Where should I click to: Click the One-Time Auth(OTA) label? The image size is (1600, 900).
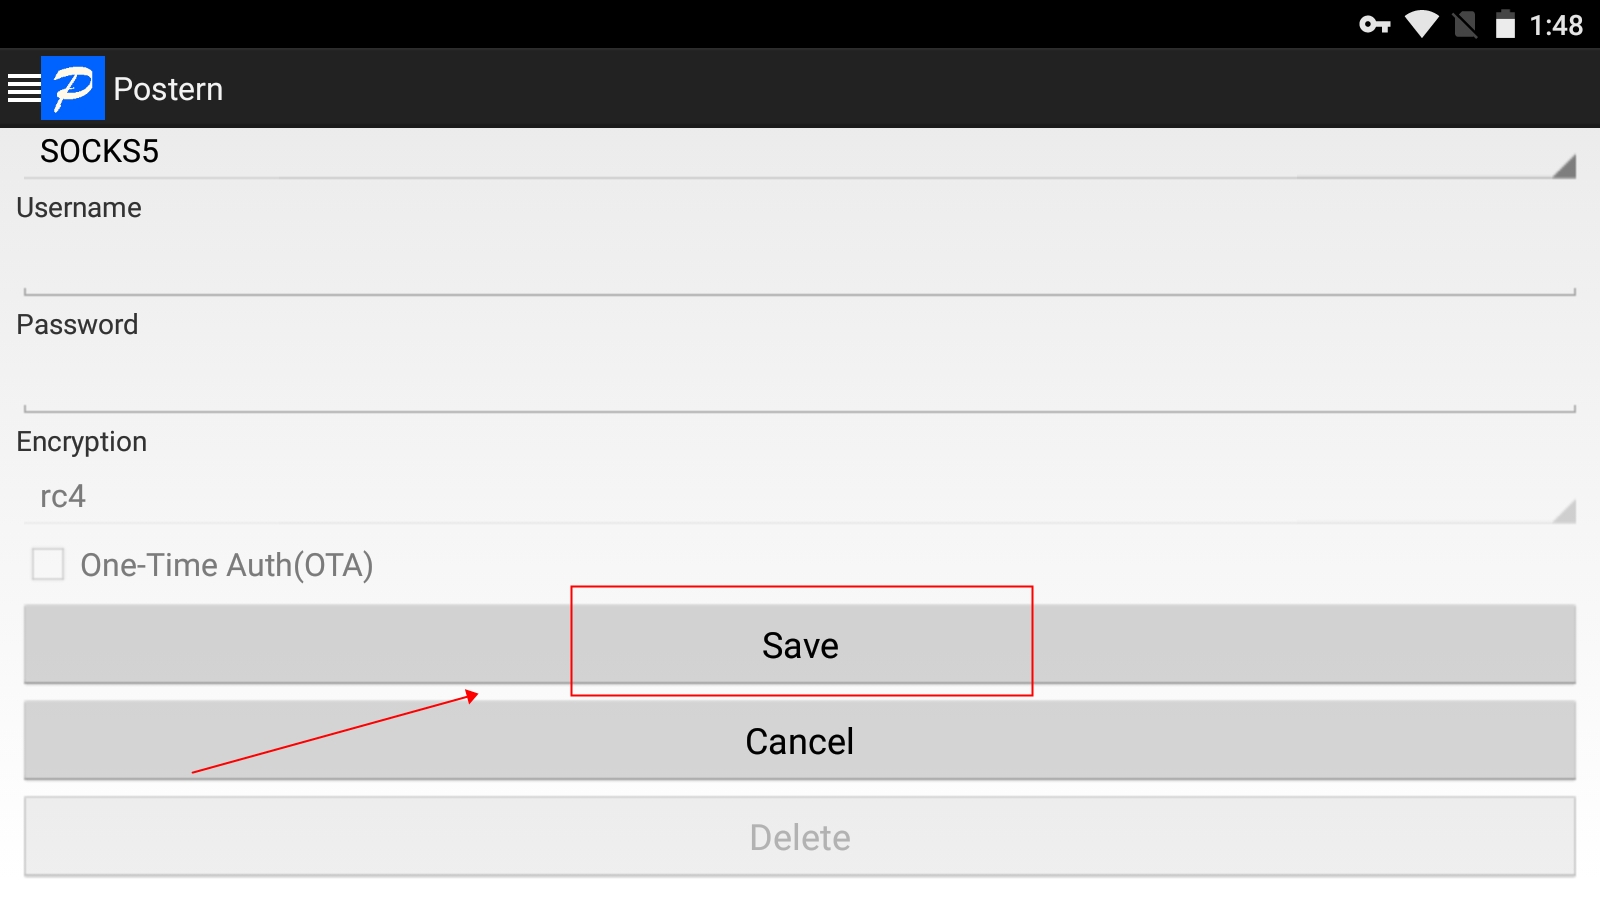(x=227, y=565)
